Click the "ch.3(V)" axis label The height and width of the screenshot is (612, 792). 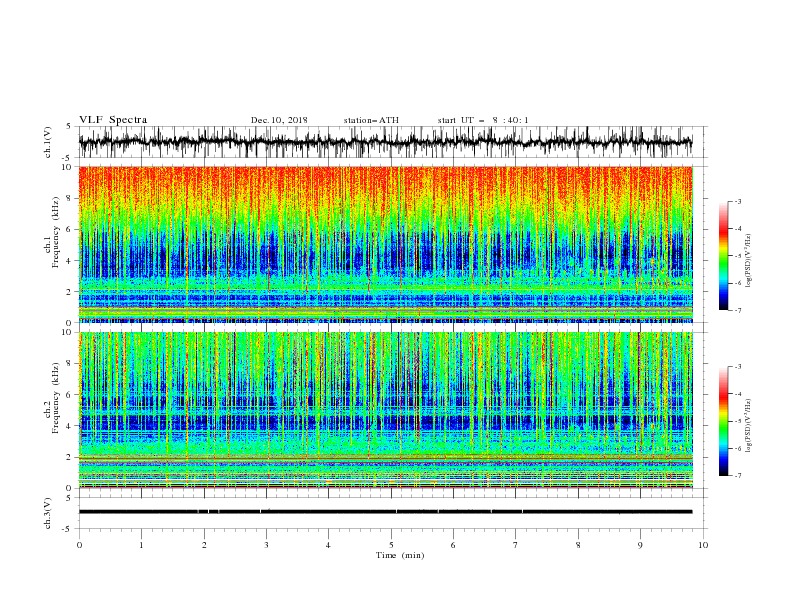[48, 513]
